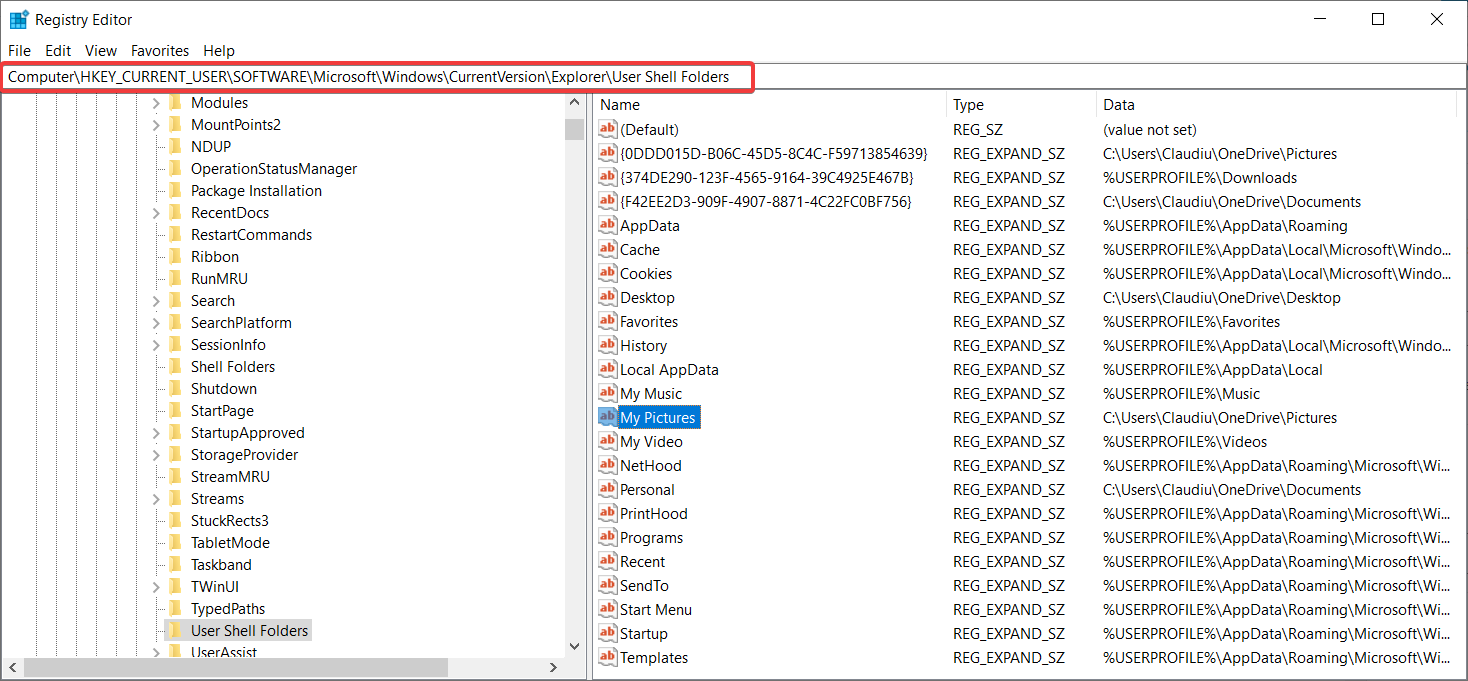Click the string icon beside My Video value
Image resolution: width=1468 pixels, height=681 pixels.
[x=607, y=441]
